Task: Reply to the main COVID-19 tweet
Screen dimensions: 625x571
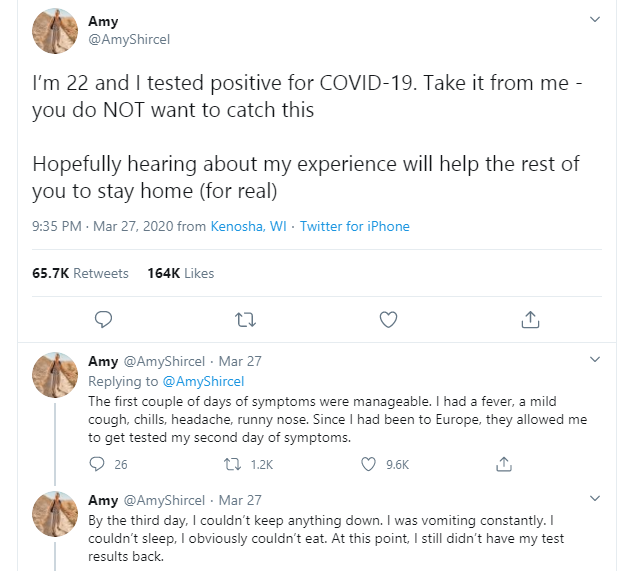Action: [x=103, y=319]
